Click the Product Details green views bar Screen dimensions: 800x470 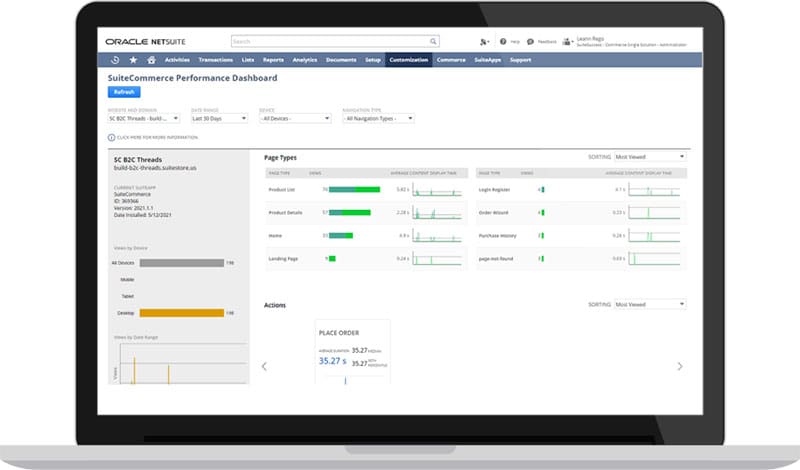tap(349, 212)
